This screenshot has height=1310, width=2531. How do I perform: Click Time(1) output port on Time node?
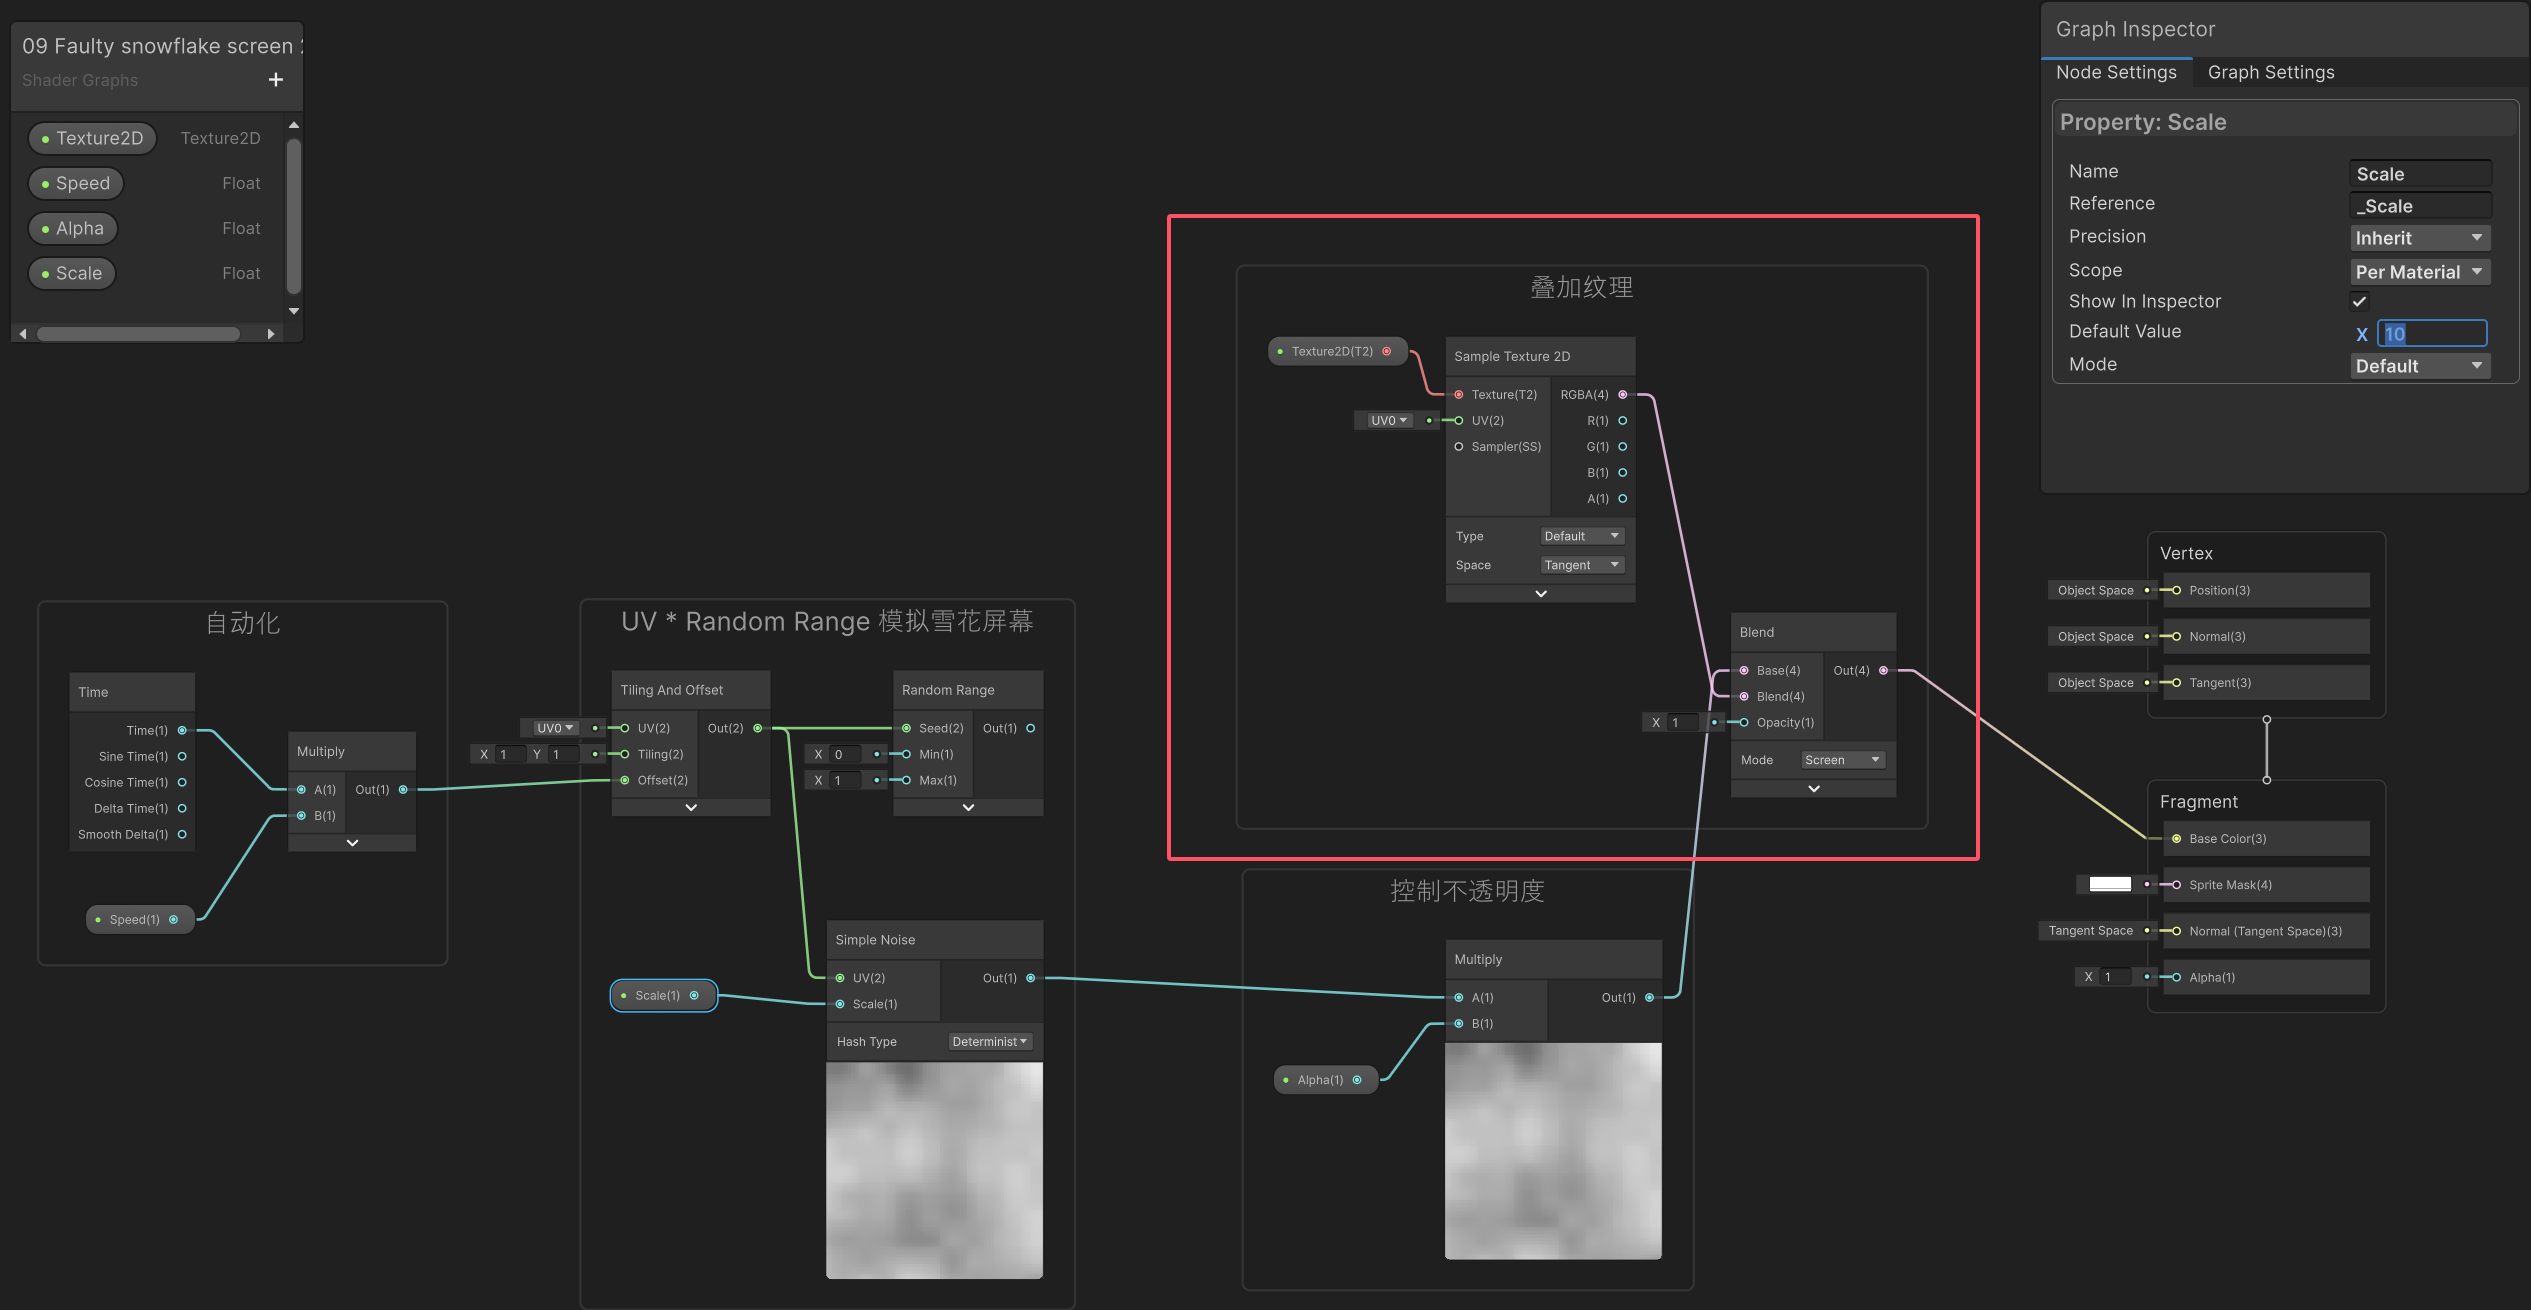click(x=182, y=731)
